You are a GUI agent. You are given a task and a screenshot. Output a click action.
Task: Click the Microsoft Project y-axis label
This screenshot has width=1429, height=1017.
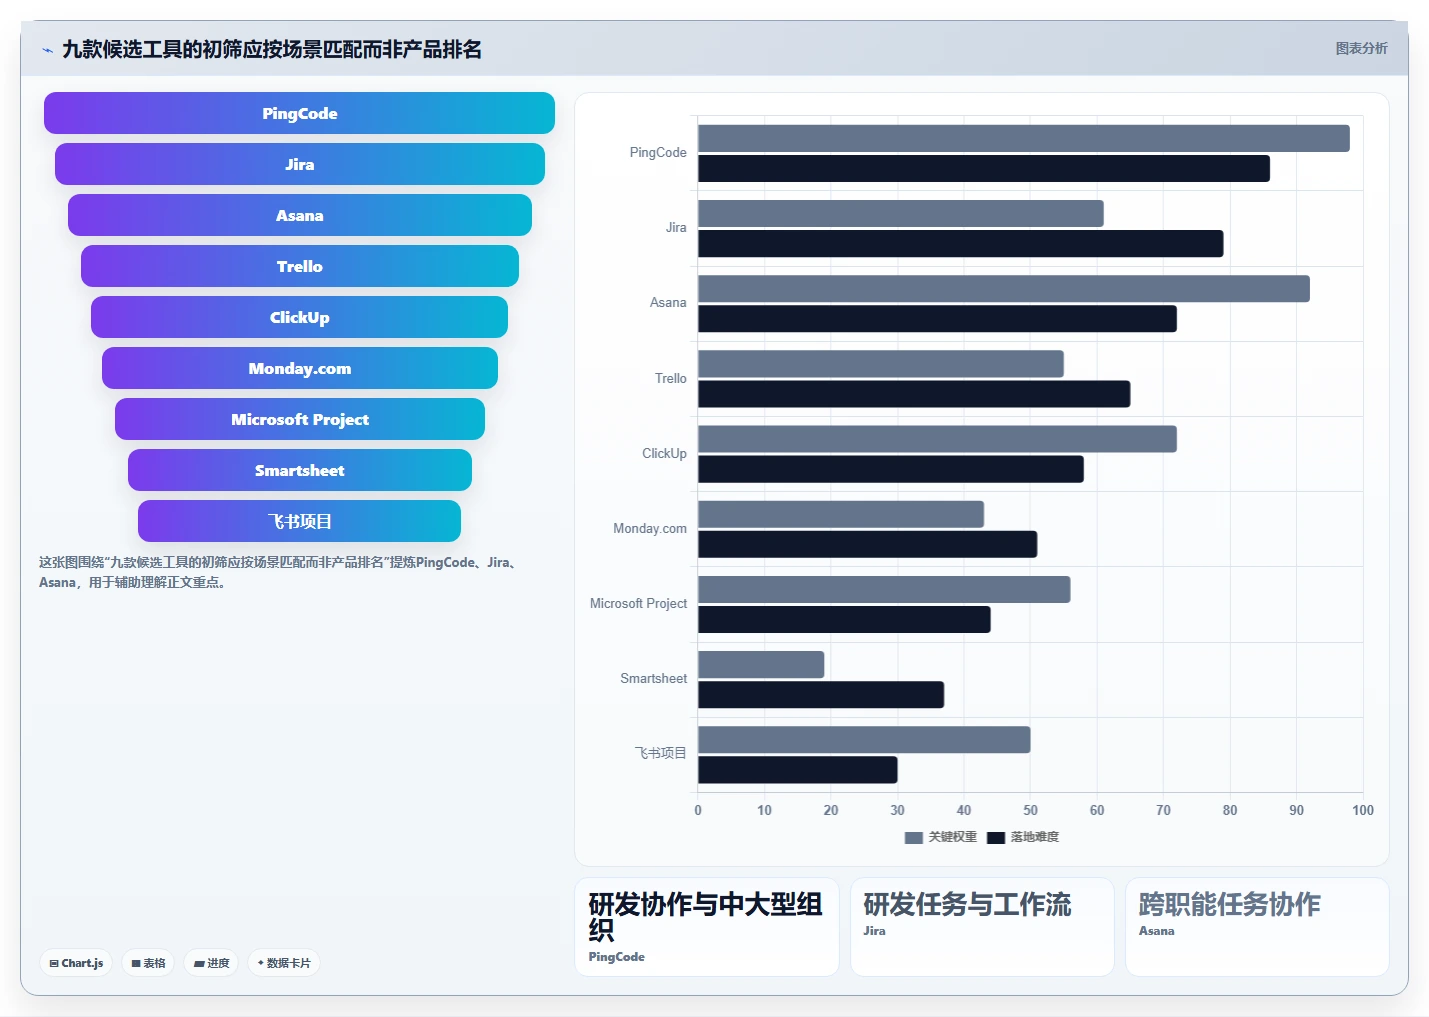[x=638, y=604]
